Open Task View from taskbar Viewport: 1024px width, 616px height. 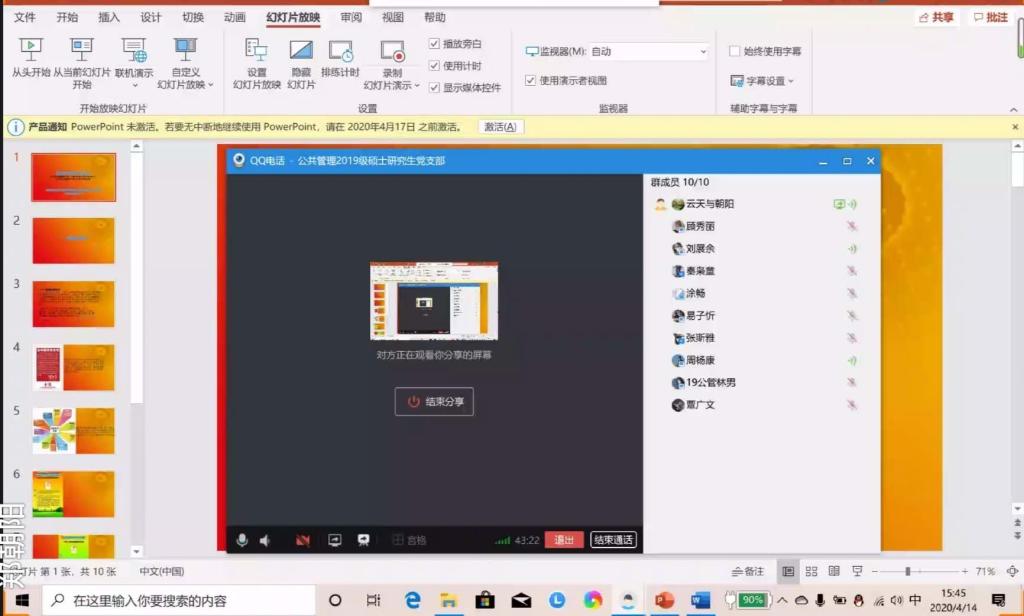pos(374,600)
